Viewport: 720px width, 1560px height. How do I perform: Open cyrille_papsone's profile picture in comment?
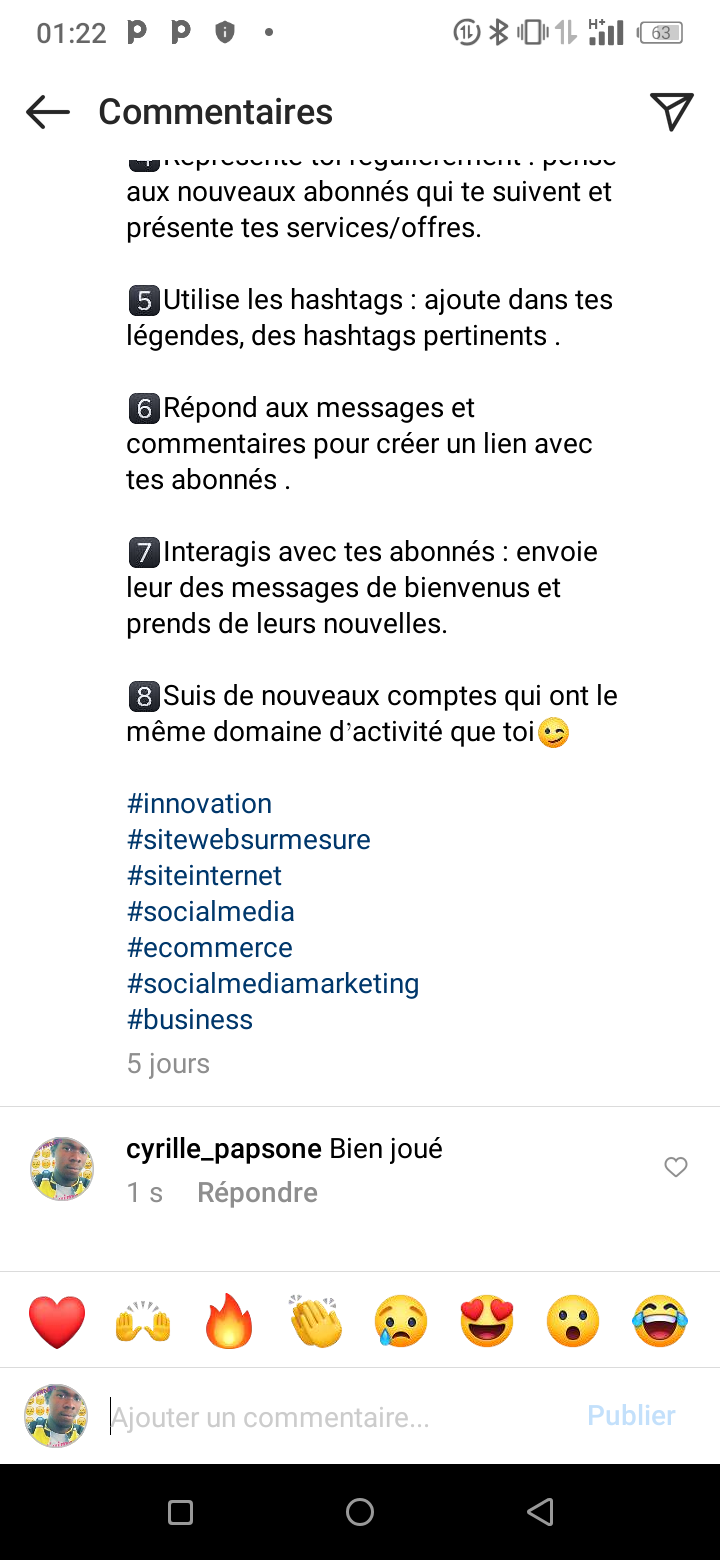click(x=63, y=1168)
